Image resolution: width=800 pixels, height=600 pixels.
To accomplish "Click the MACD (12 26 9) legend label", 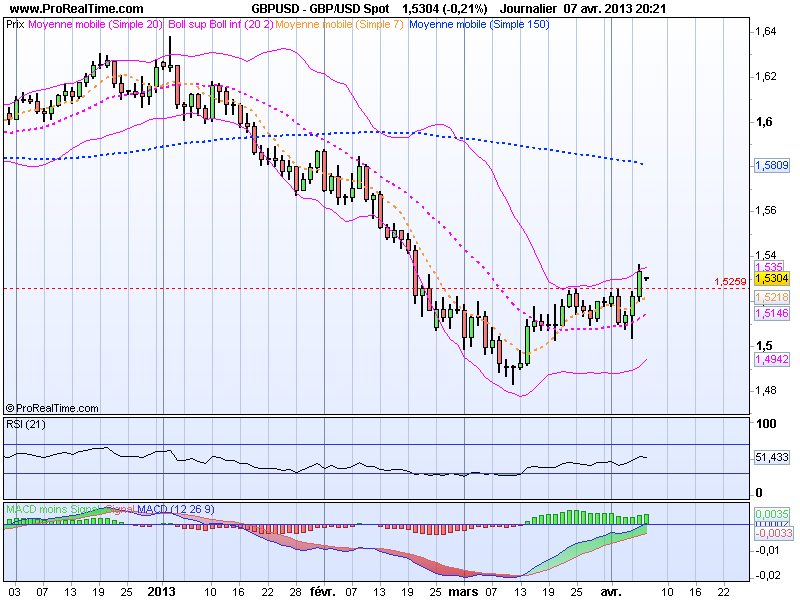I will pos(176,509).
